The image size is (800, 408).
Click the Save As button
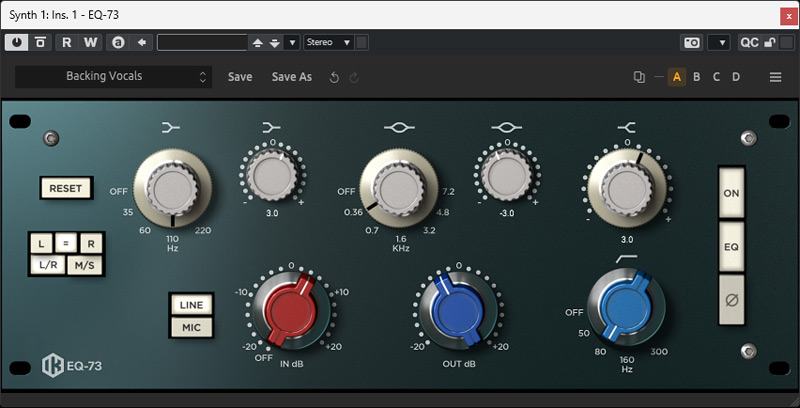pyautogui.click(x=291, y=77)
